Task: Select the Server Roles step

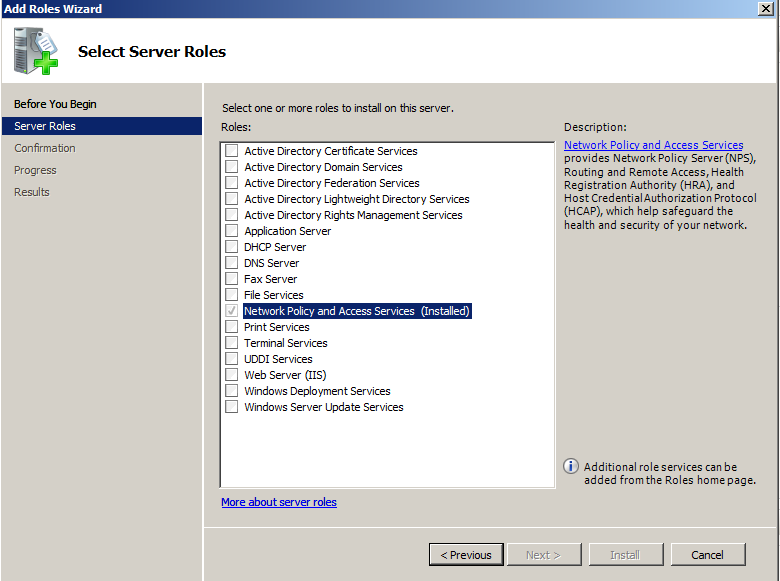Action: (x=102, y=126)
